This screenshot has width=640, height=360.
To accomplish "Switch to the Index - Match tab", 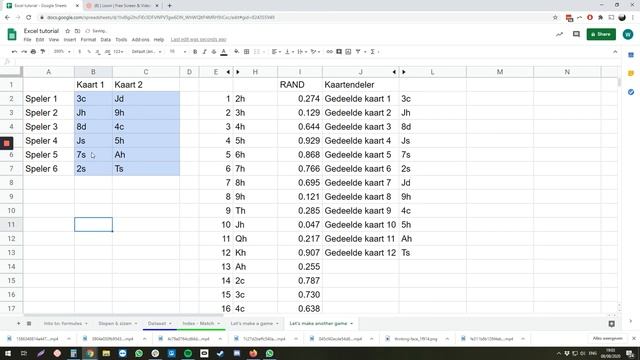I will tap(201, 323).
